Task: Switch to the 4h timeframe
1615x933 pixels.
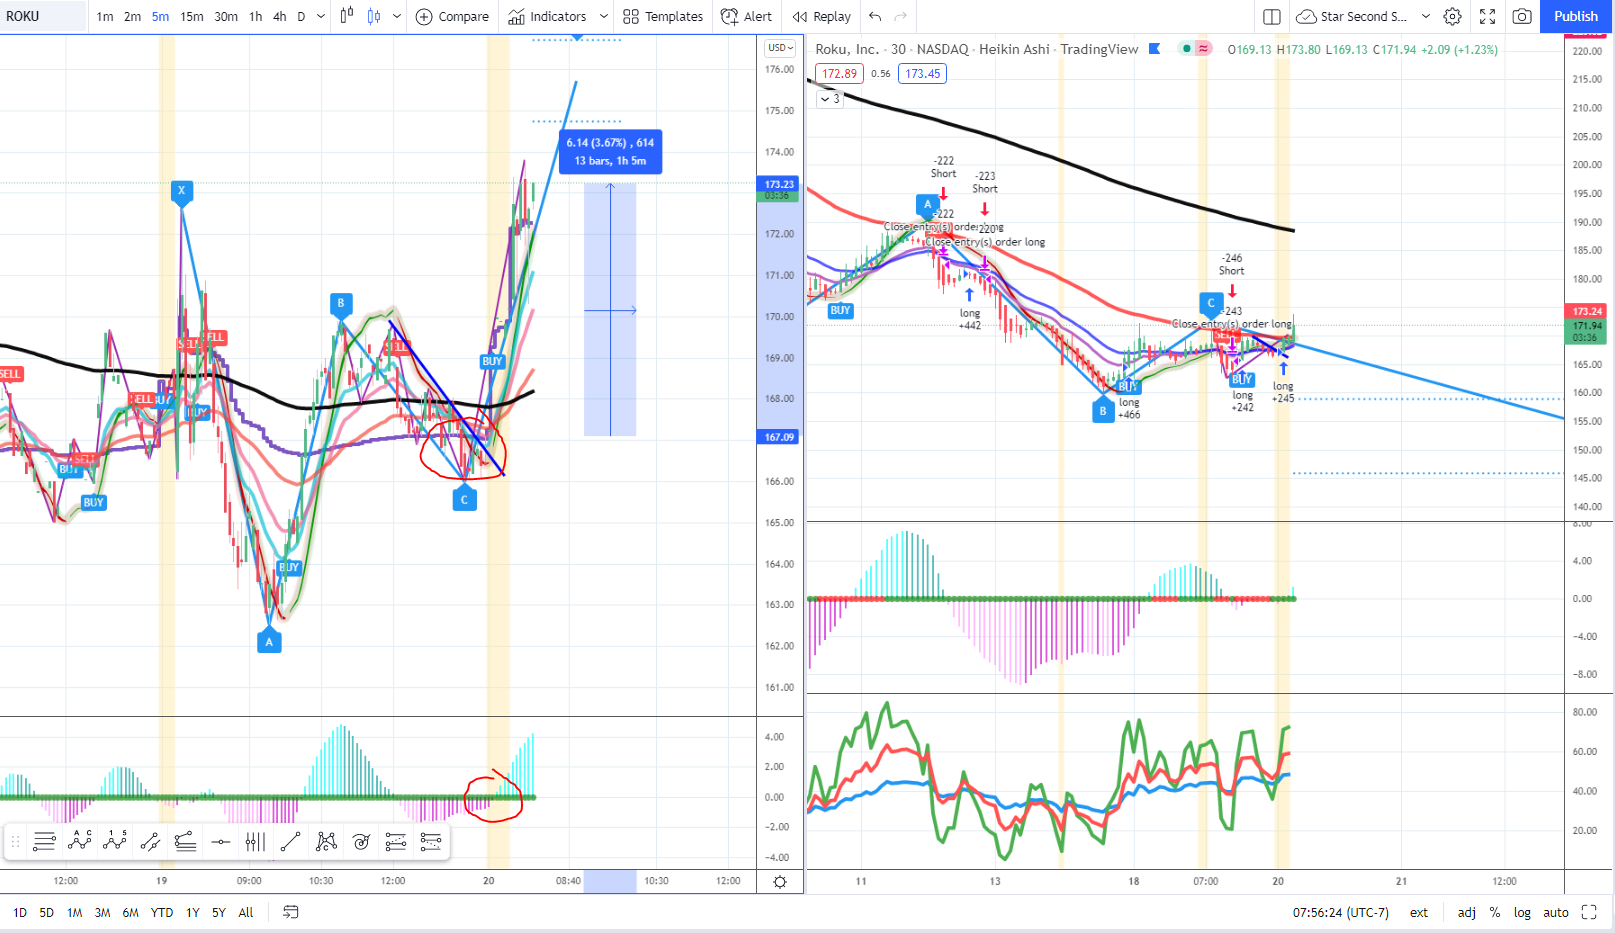Action: [x=280, y=16]
